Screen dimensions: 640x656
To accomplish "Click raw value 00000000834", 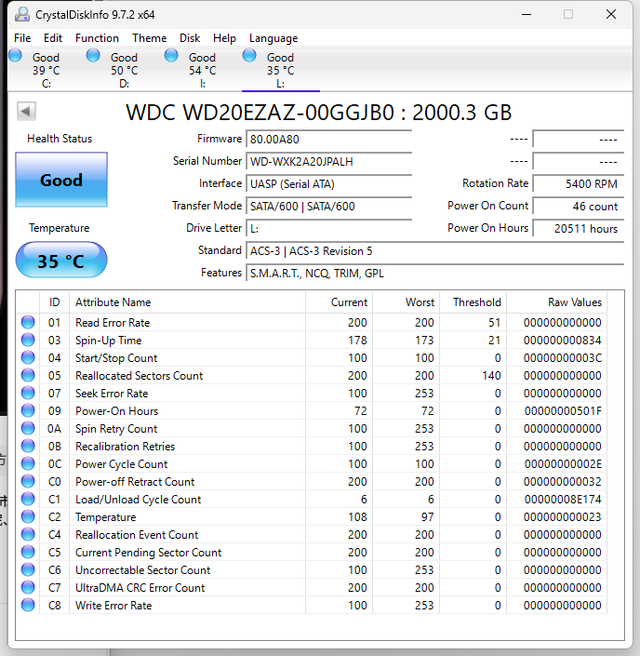I will click(x=563, y=340).
